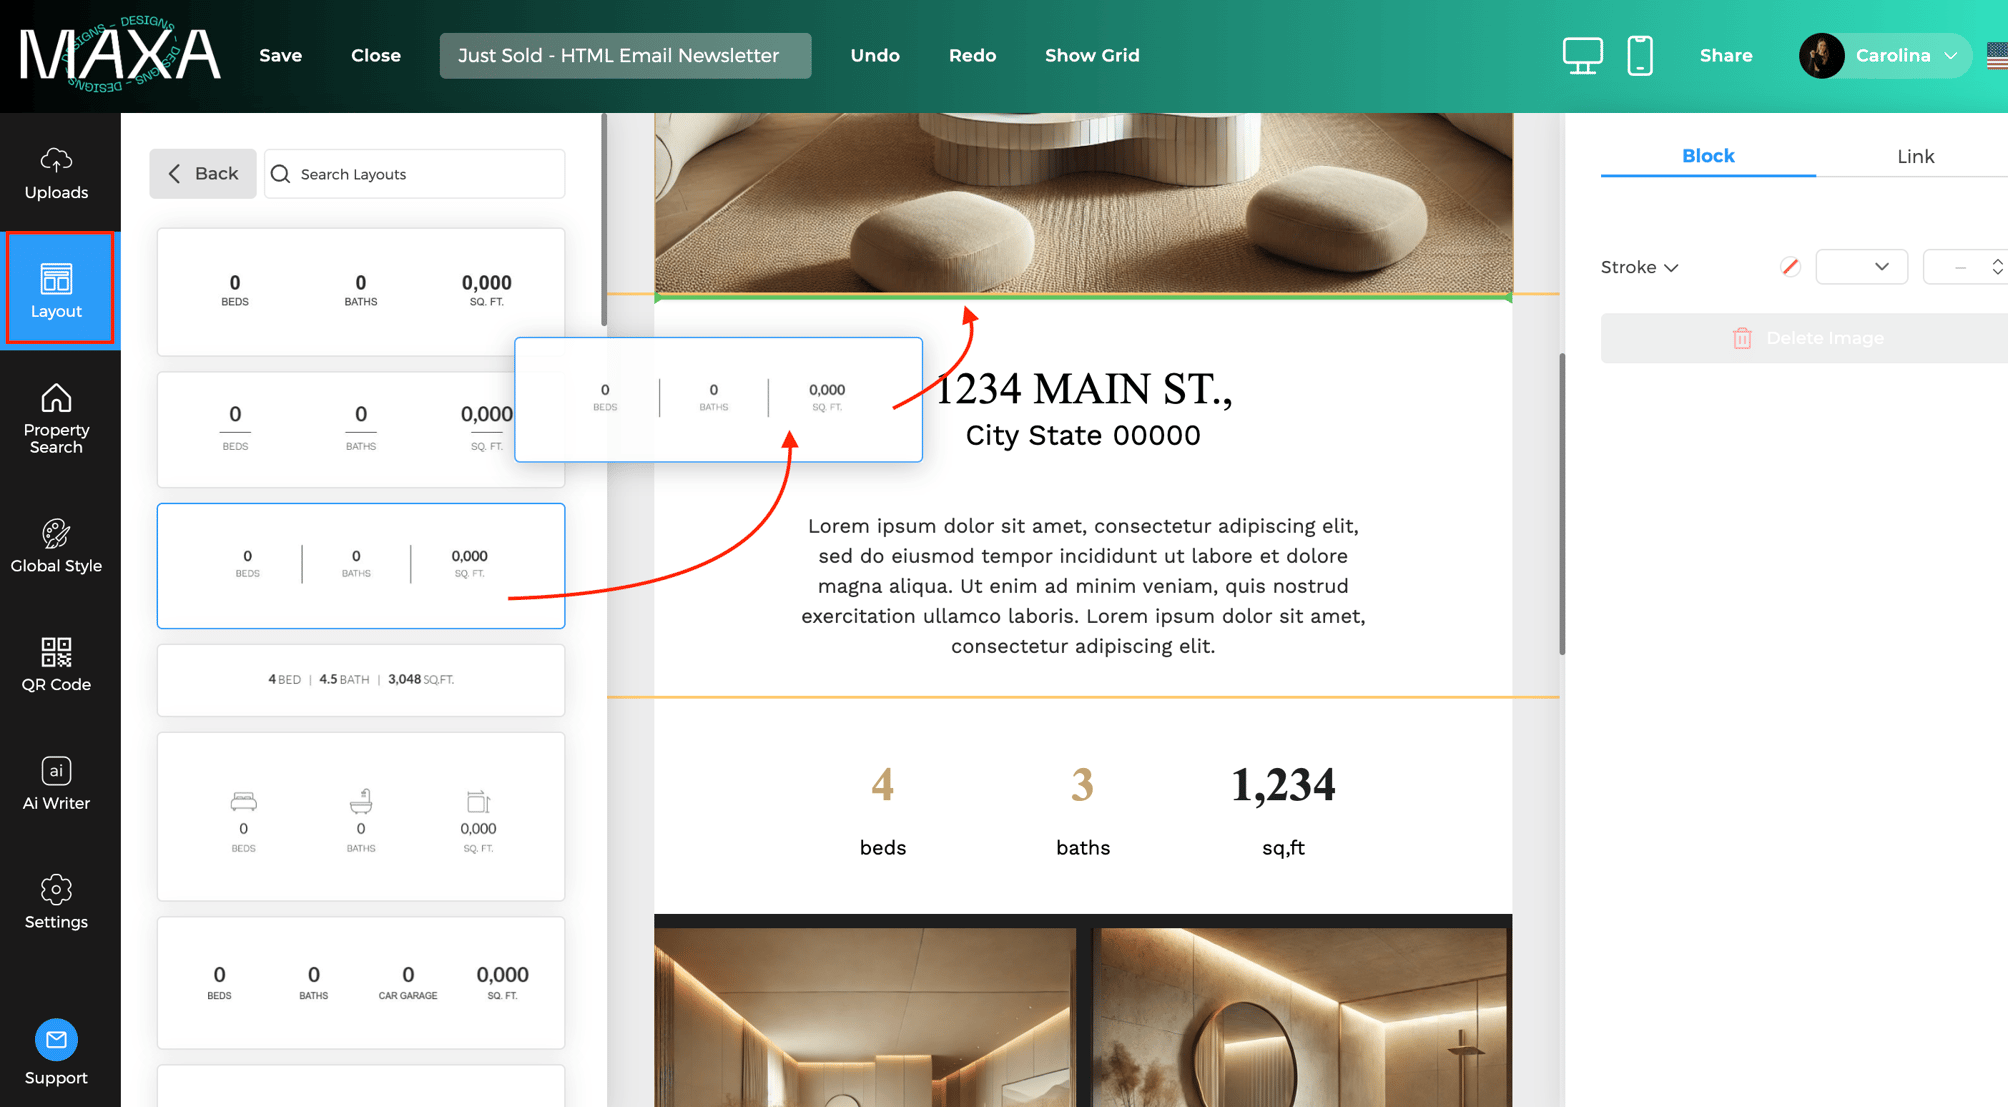The width and height of the screenshot is (2008, 1107).
Task: Click the Back button in the layouts panel
Action: (202, 173)
